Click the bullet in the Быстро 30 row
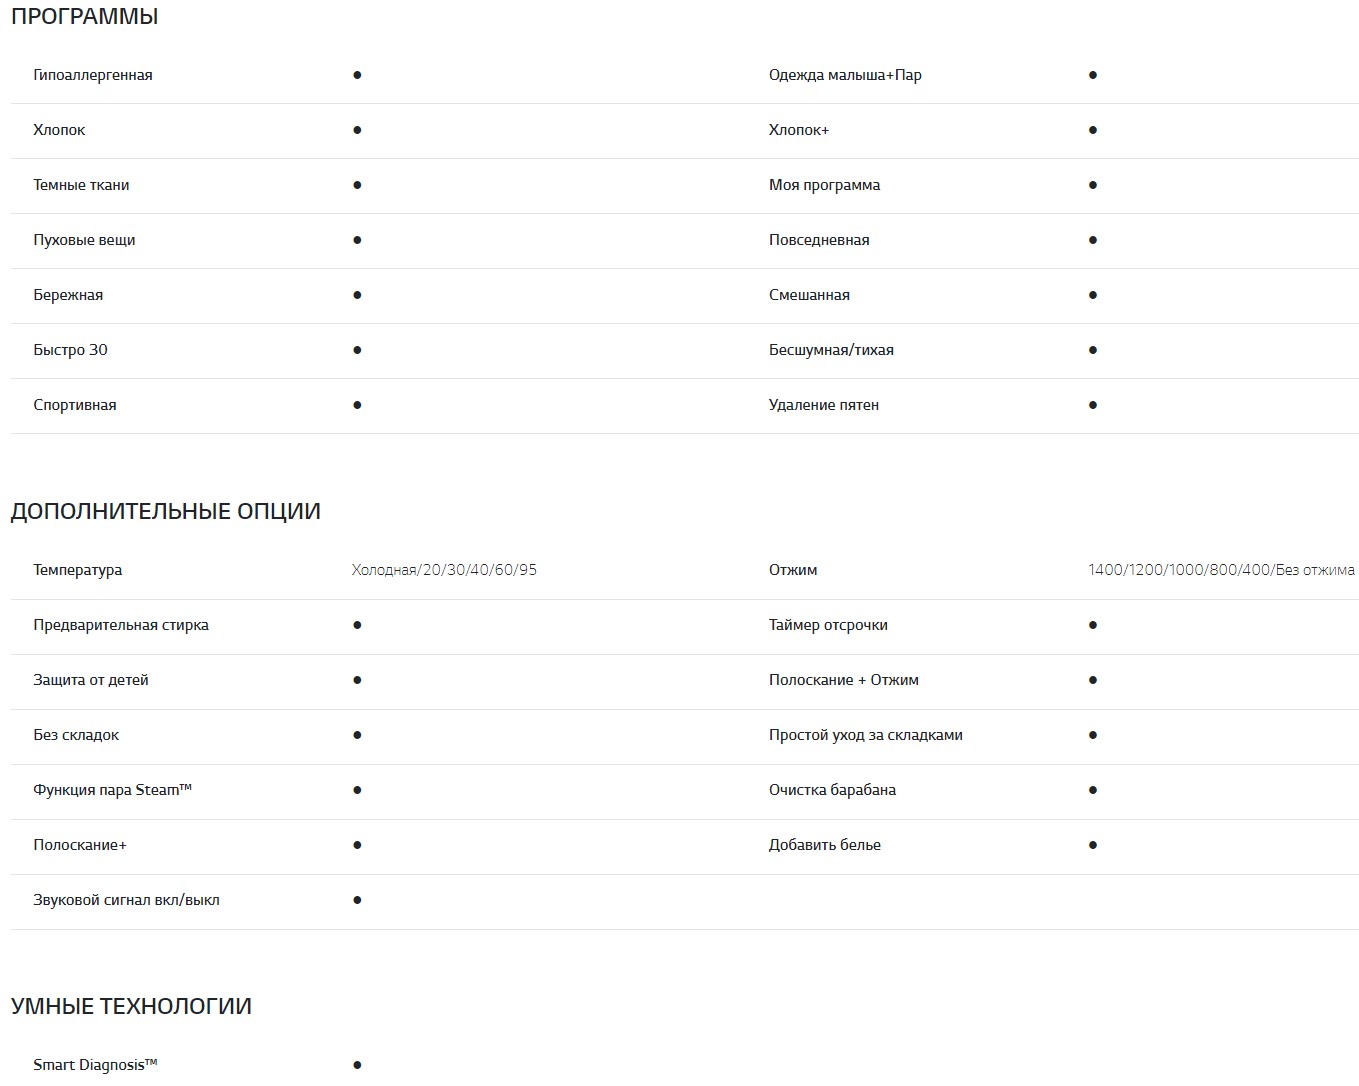1359x1086 pixels. 357,350
